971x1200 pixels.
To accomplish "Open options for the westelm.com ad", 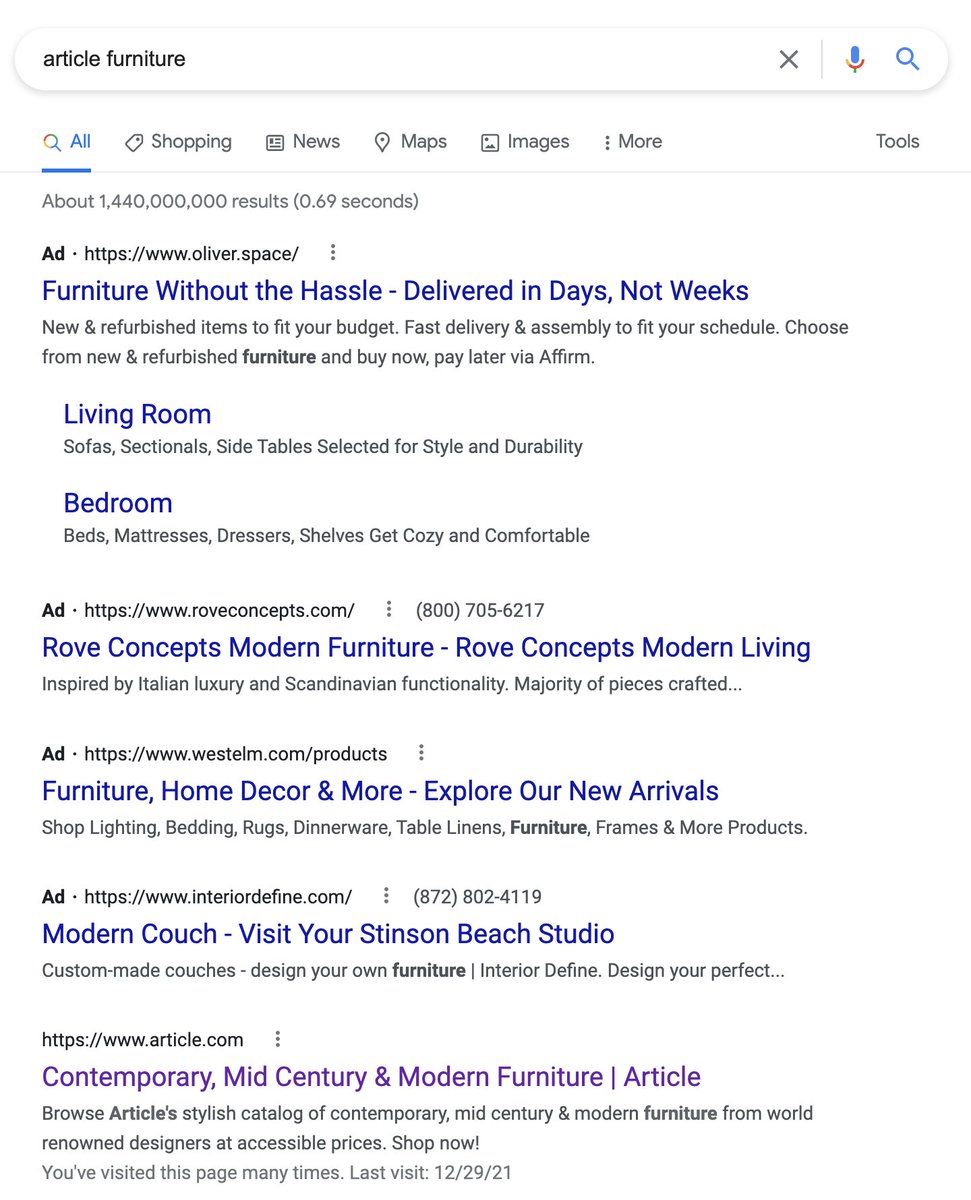I will click(x=421, y=753).
